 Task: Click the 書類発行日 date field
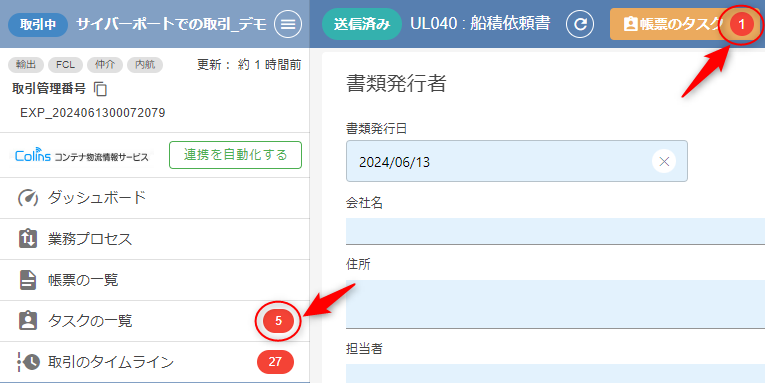517,161
